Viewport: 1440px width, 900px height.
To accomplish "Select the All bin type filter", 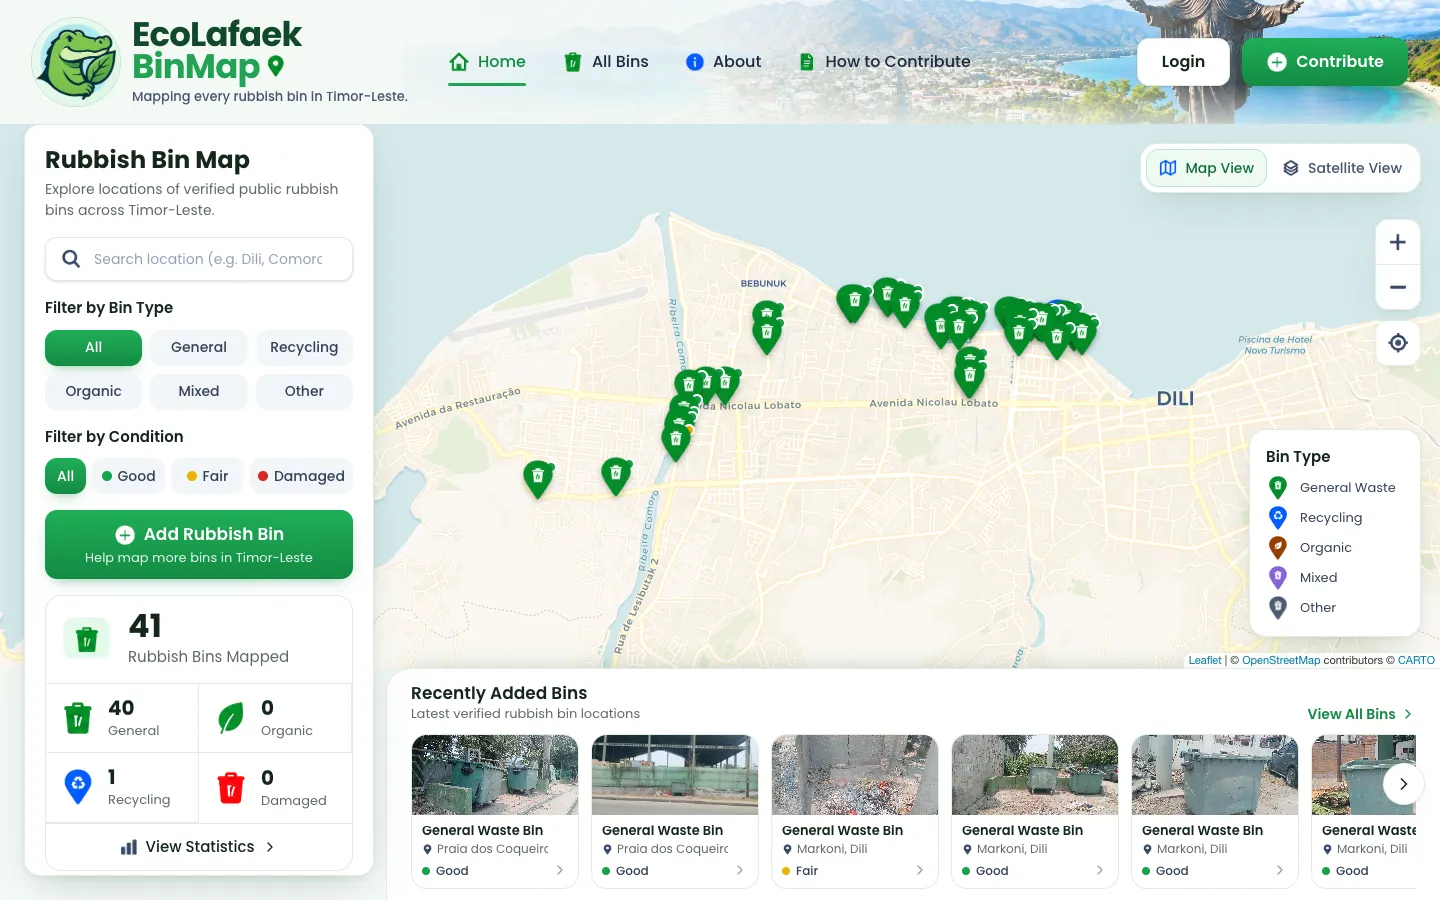I will click(x=93, y=347).
